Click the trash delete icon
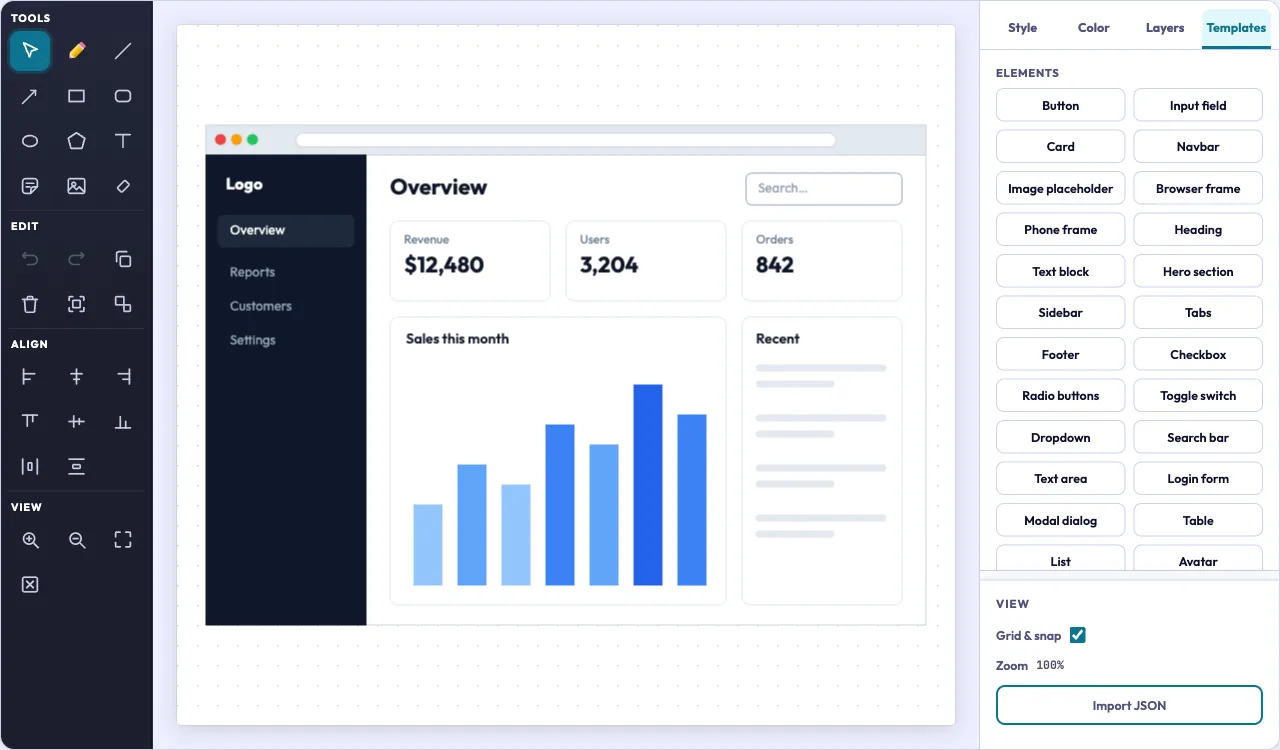Viewport: 1280px width, 750px height. pos(30,304)
